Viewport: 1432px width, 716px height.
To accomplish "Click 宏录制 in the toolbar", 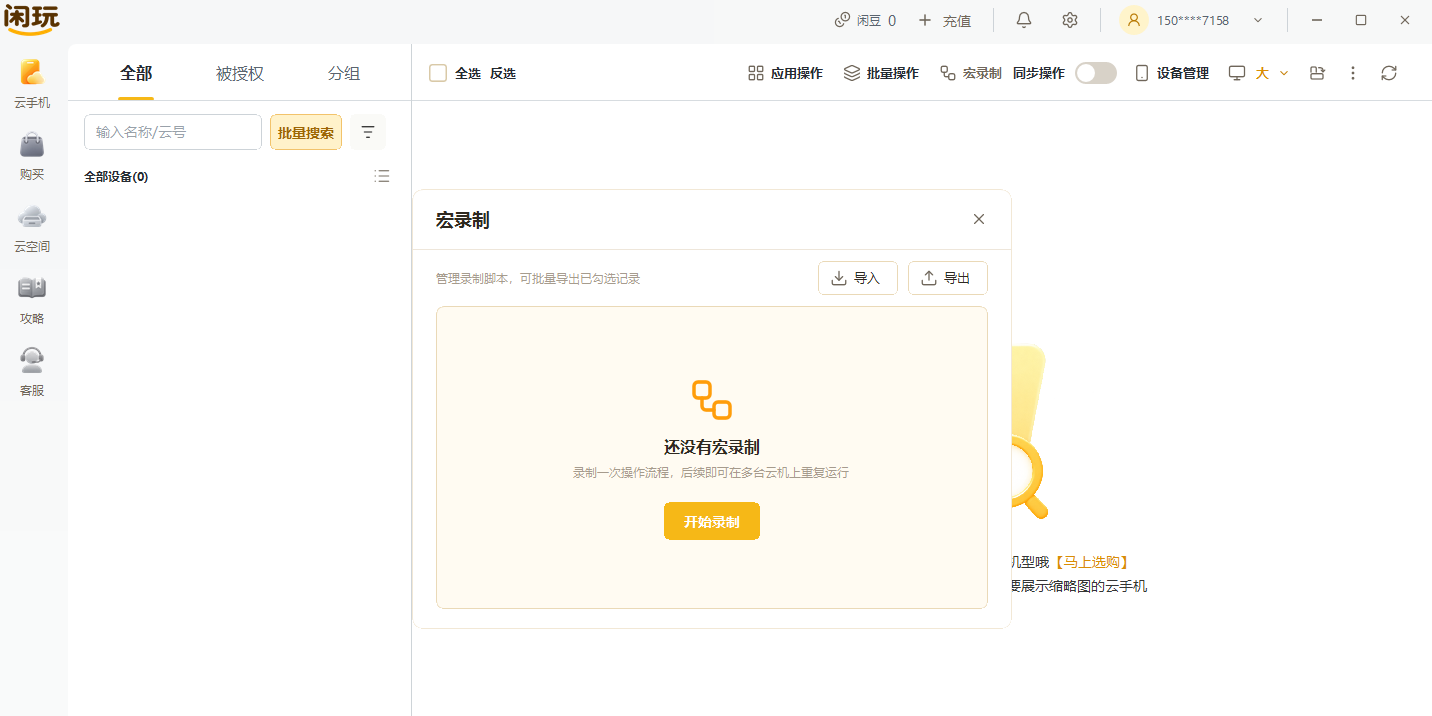I will point(970,73).
